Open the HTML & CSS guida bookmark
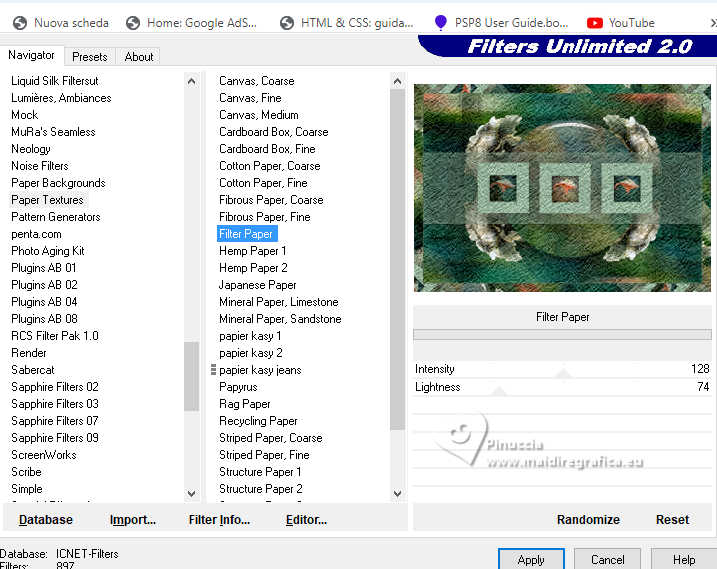 347,23
